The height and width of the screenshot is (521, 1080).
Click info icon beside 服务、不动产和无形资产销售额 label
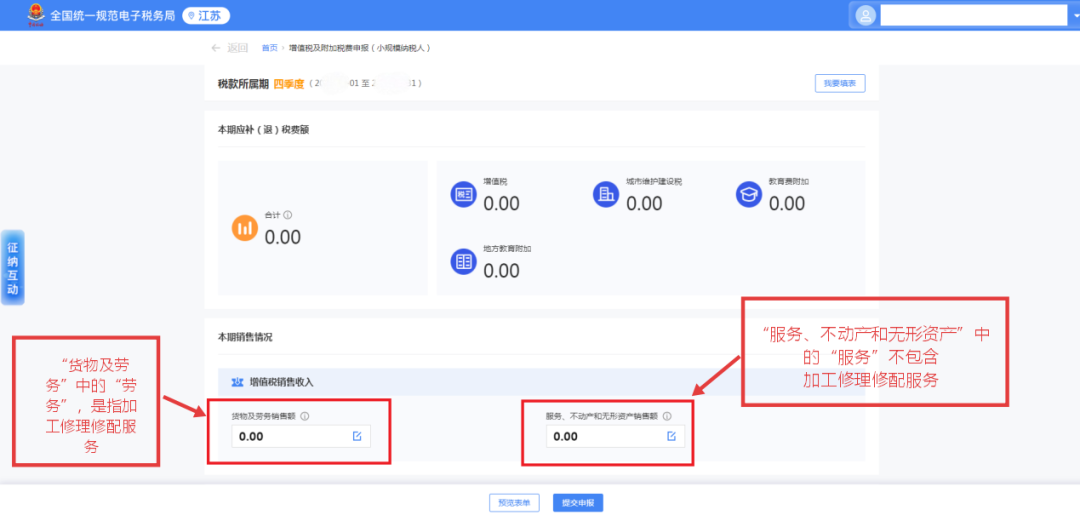(667, 417)
